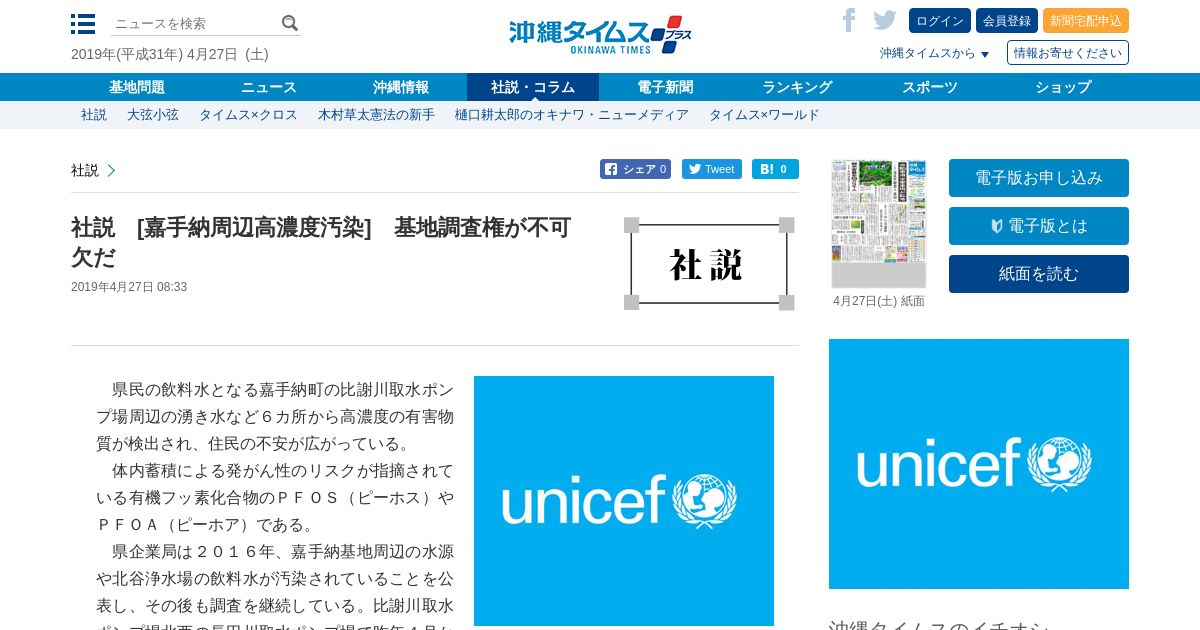Tweet the article with Tweet button

[712, 169]
